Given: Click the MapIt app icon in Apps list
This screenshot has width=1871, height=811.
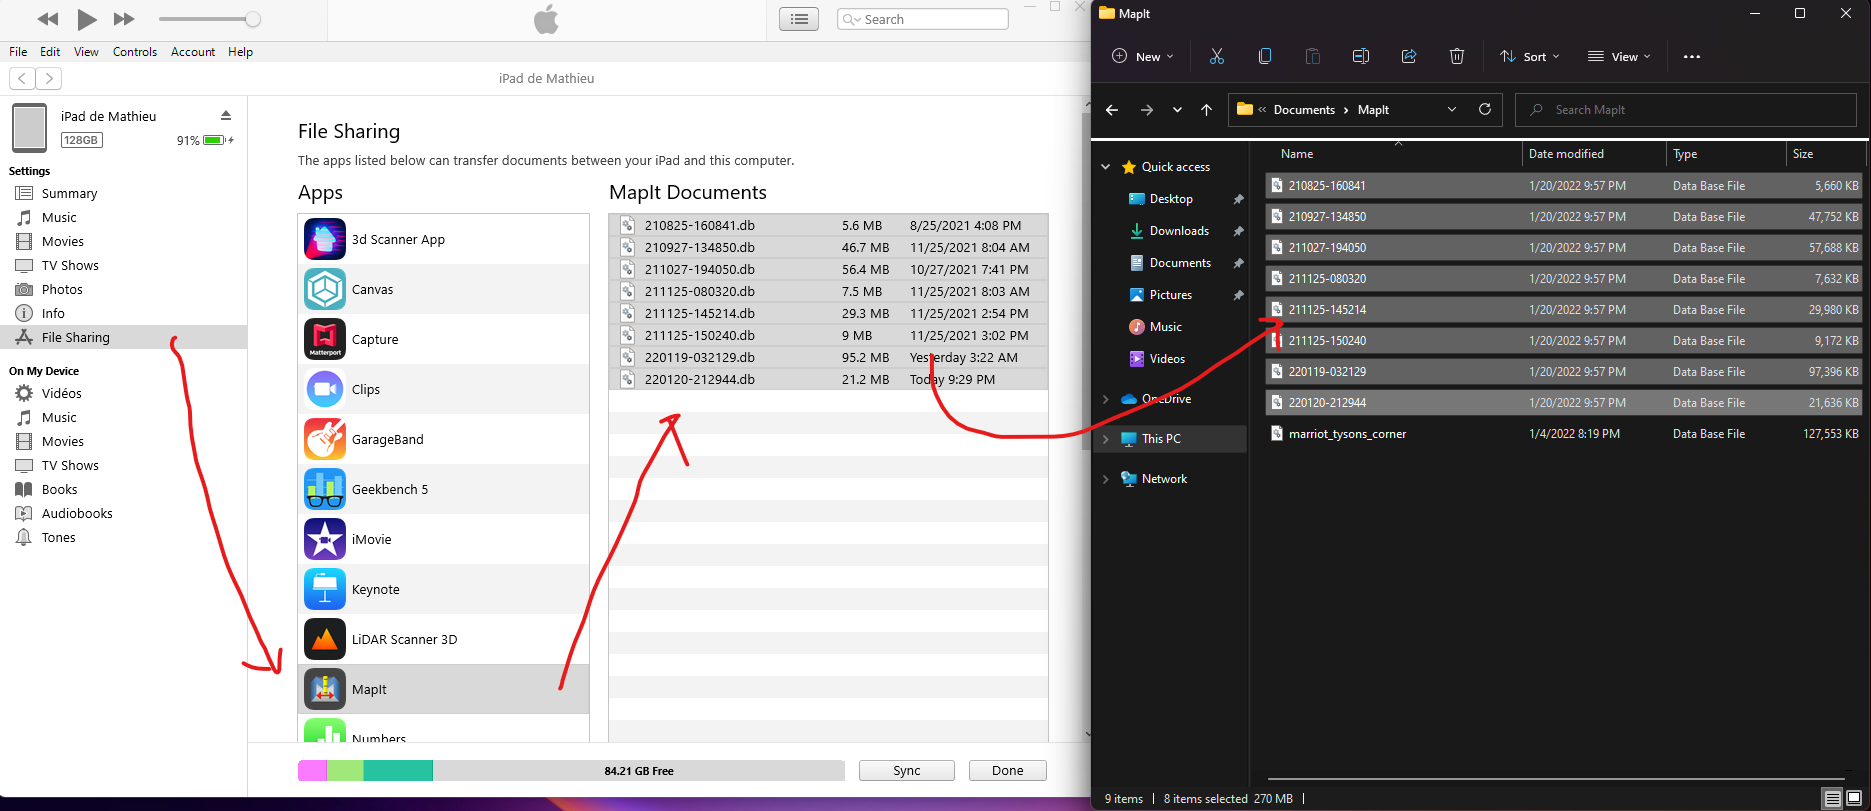Looking at the screenshot, I should click(325, 689).
